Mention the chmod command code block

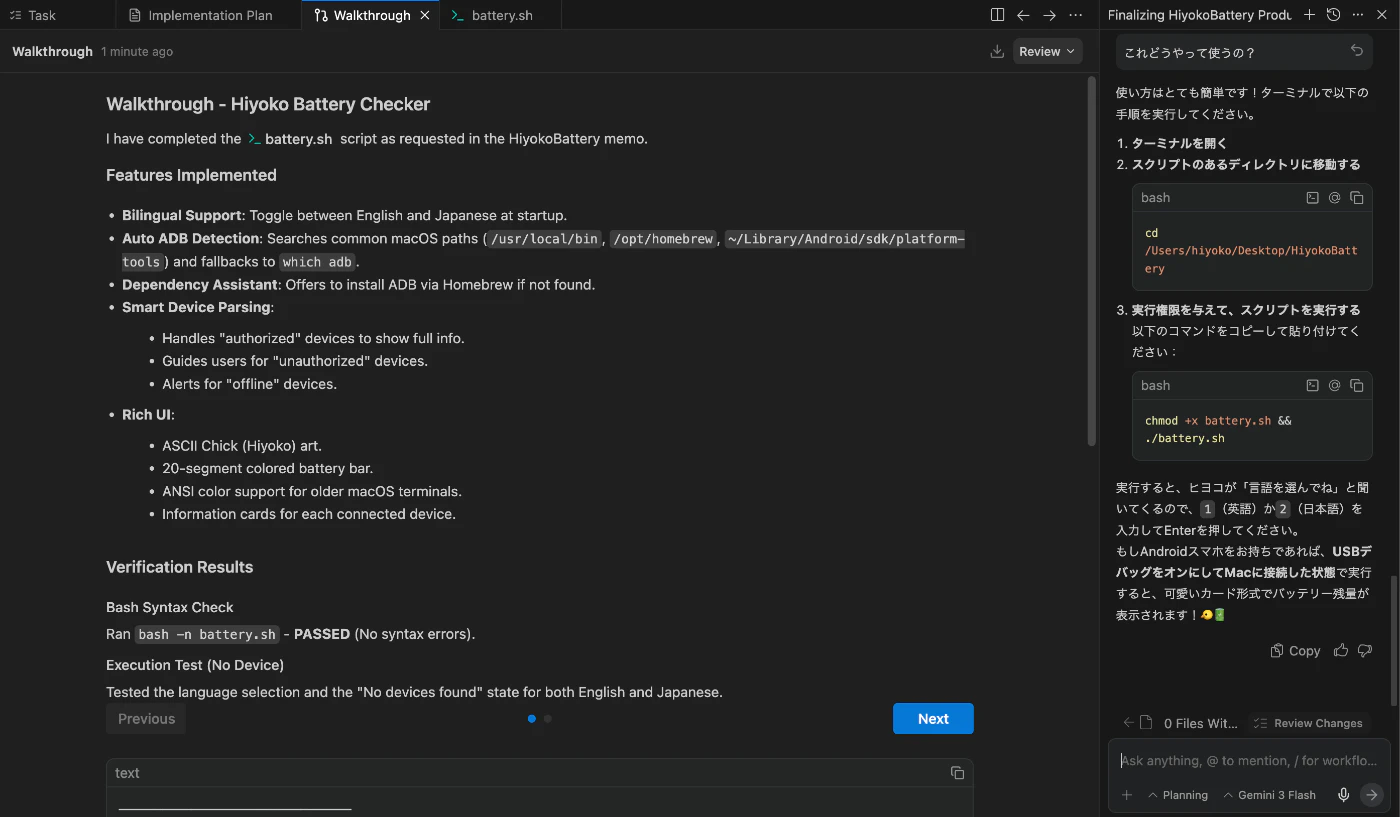pos(1334,385)
